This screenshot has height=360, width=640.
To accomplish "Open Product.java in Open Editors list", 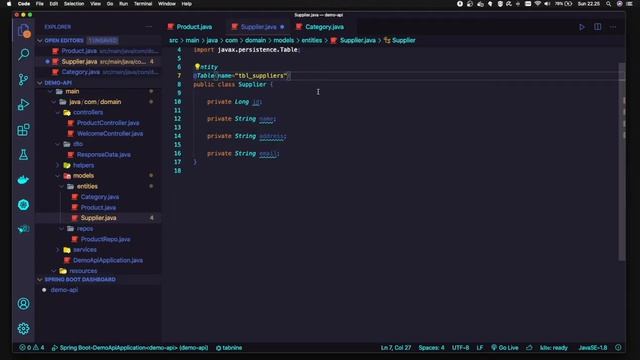I will tap(79, 51).
